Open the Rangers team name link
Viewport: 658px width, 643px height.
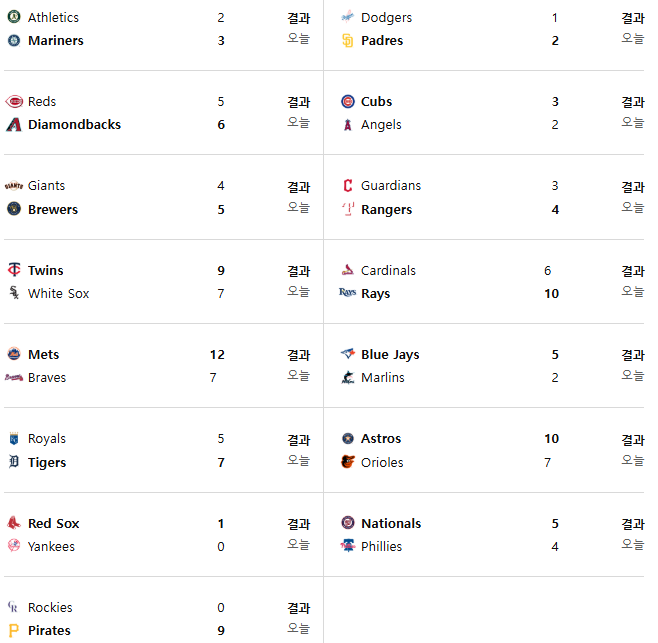386,210
